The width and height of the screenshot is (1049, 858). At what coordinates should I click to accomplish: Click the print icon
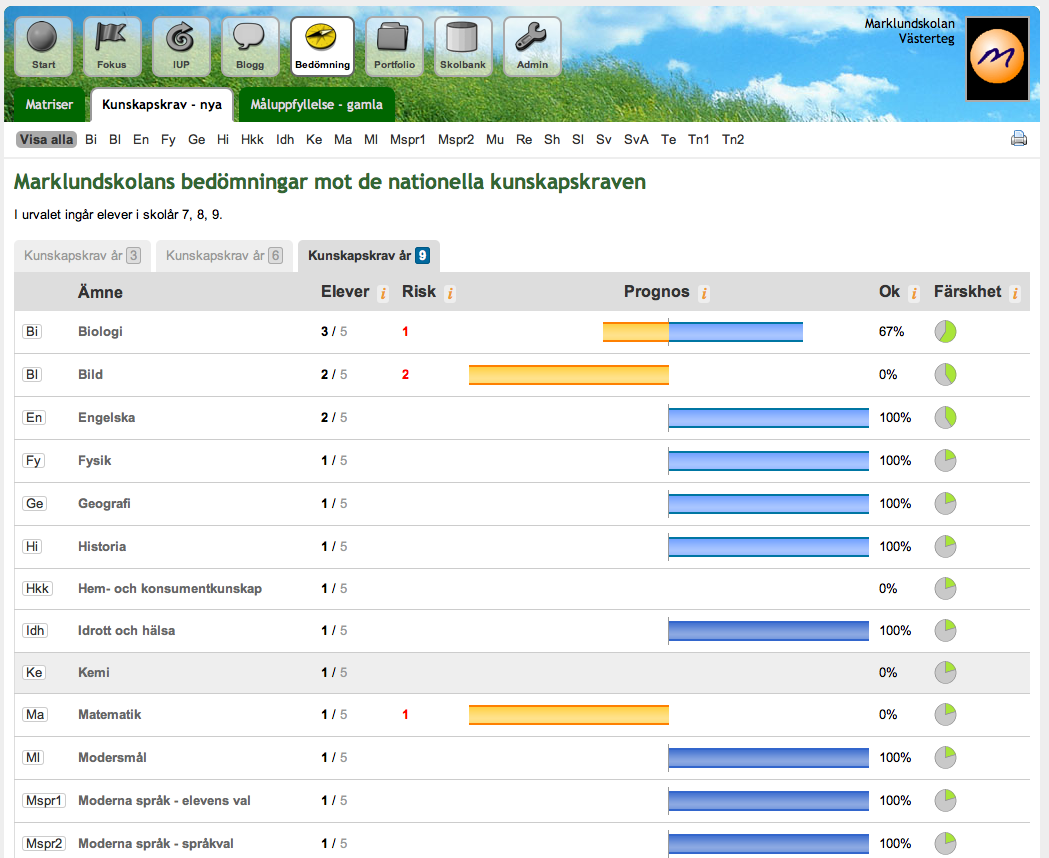tap(1019, 138)
